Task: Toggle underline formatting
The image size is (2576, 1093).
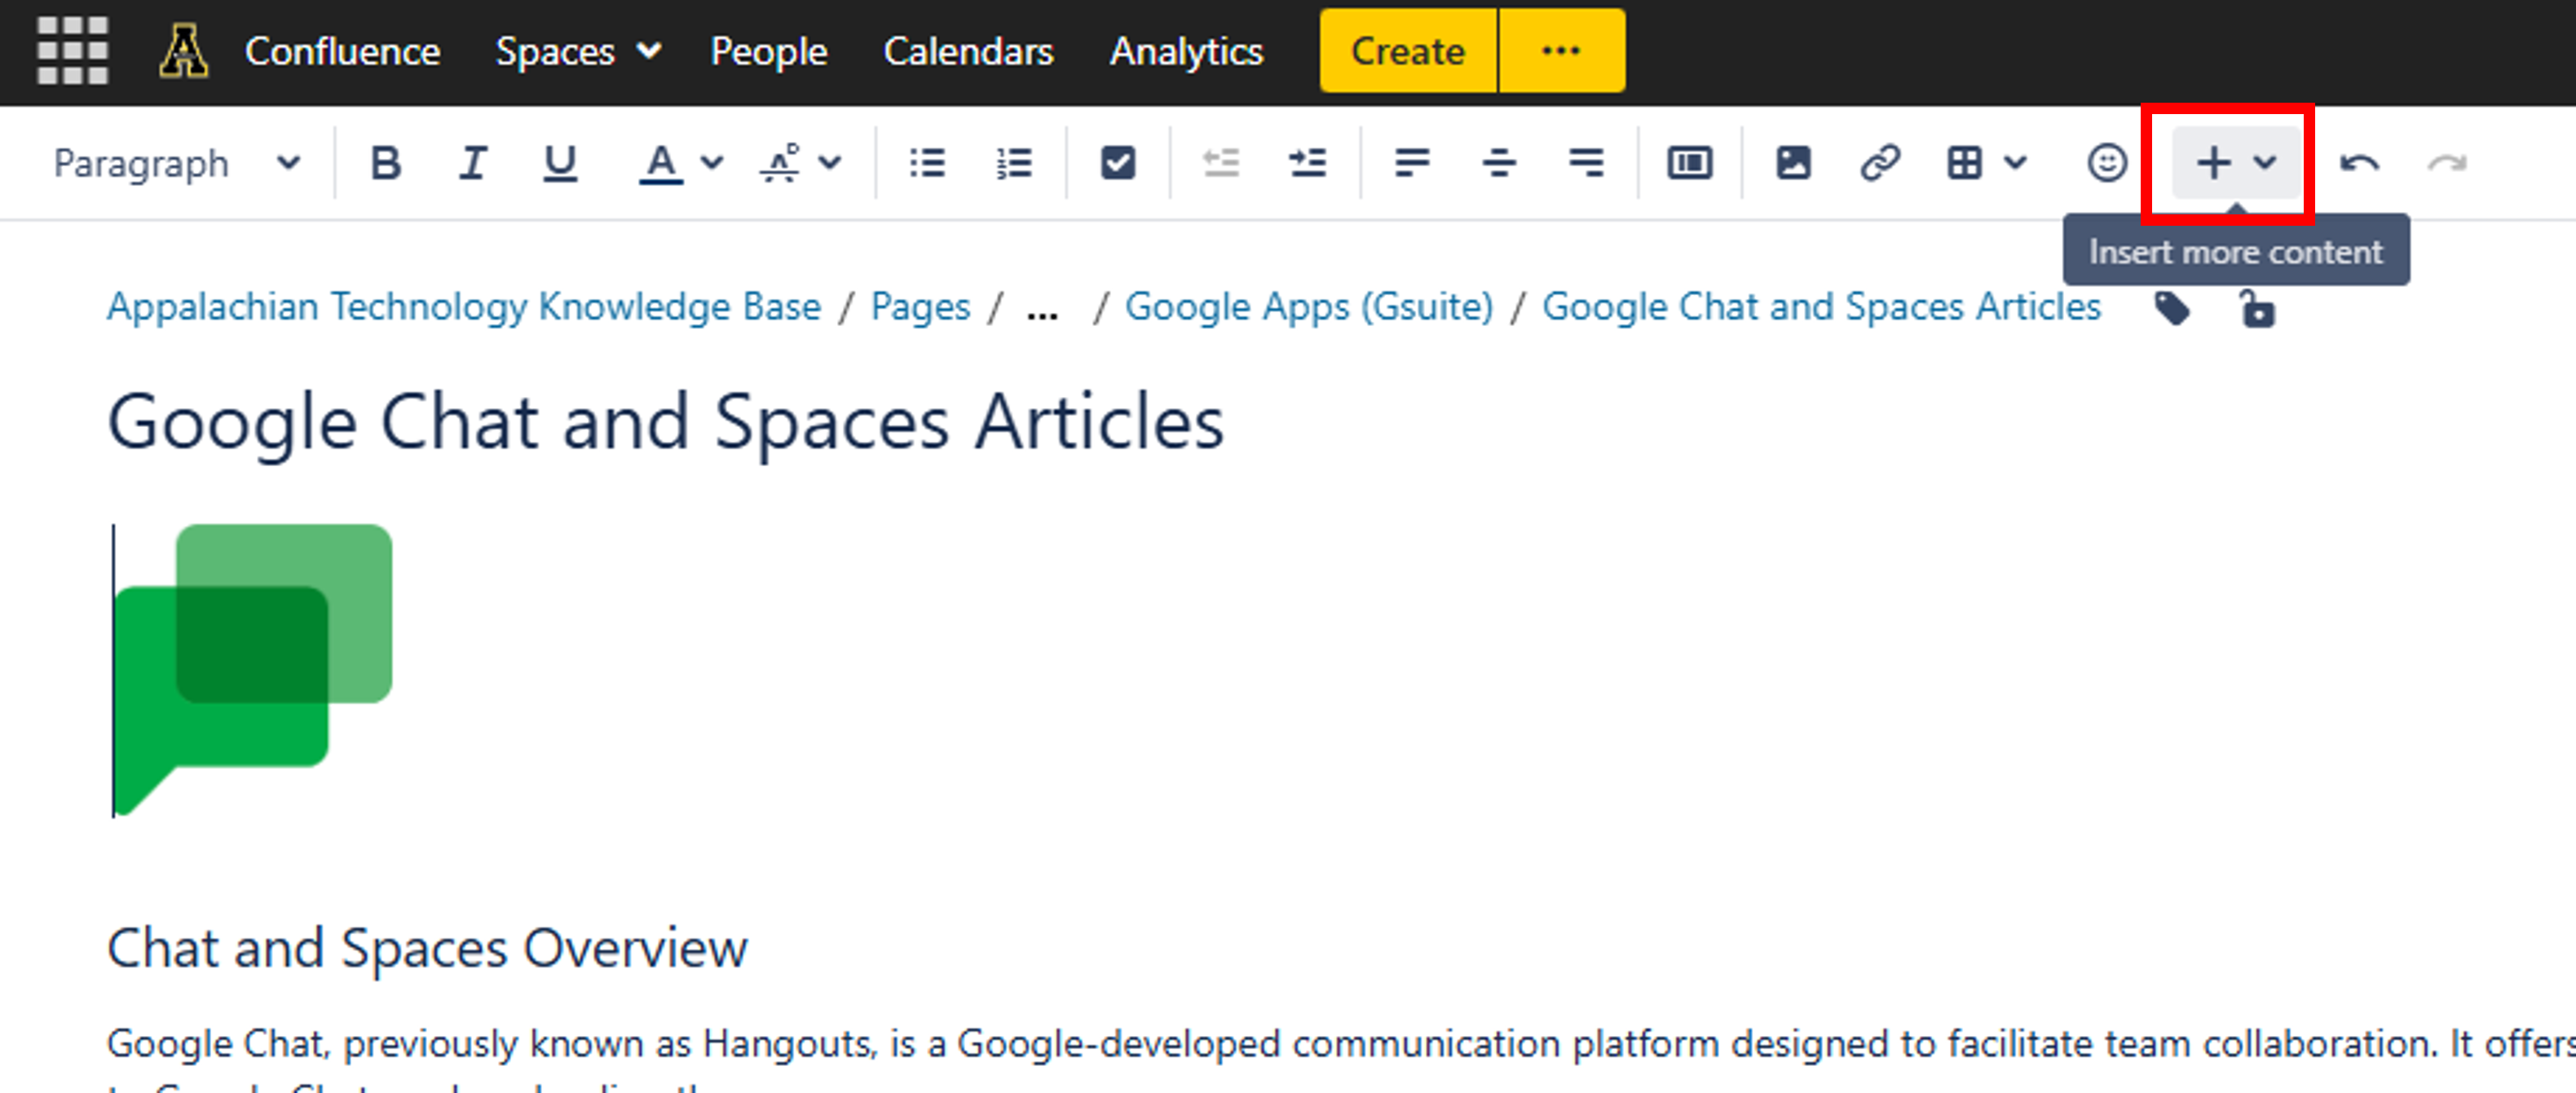Action: pyautogui.click(x=560, y=163)
